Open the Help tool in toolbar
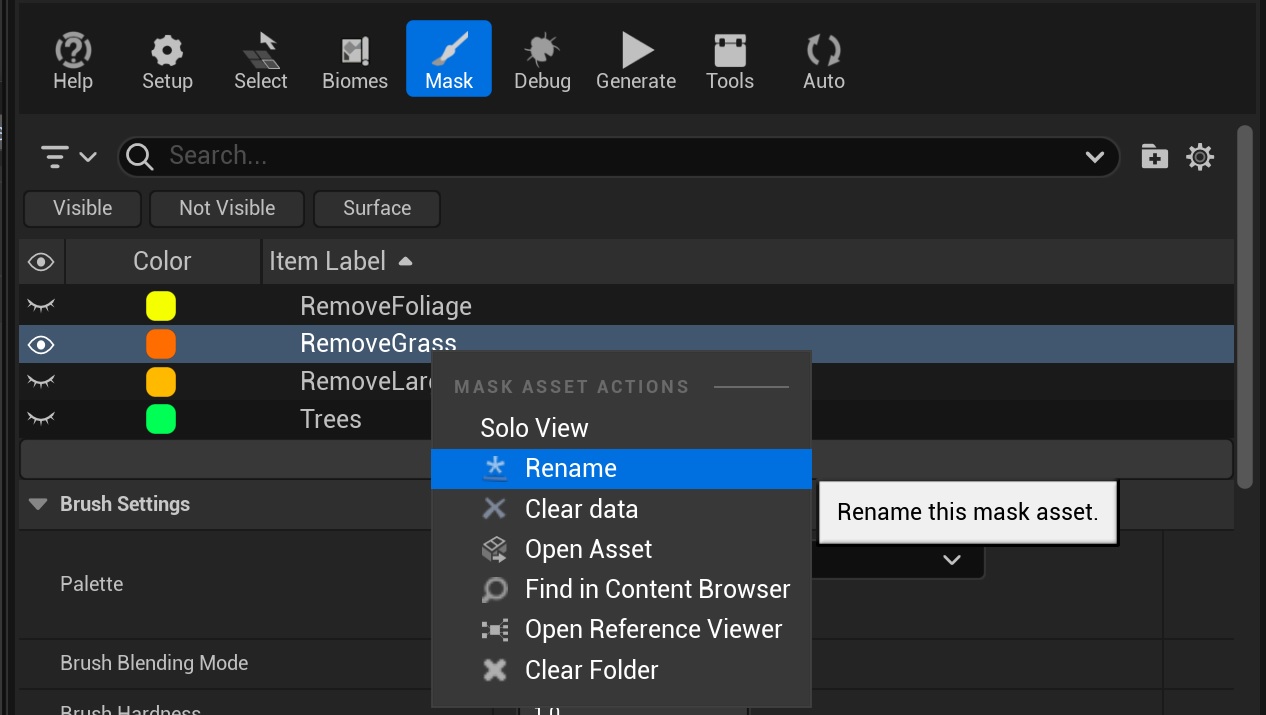This screenshot has width=1266, height=715. [x=72, y=60]
